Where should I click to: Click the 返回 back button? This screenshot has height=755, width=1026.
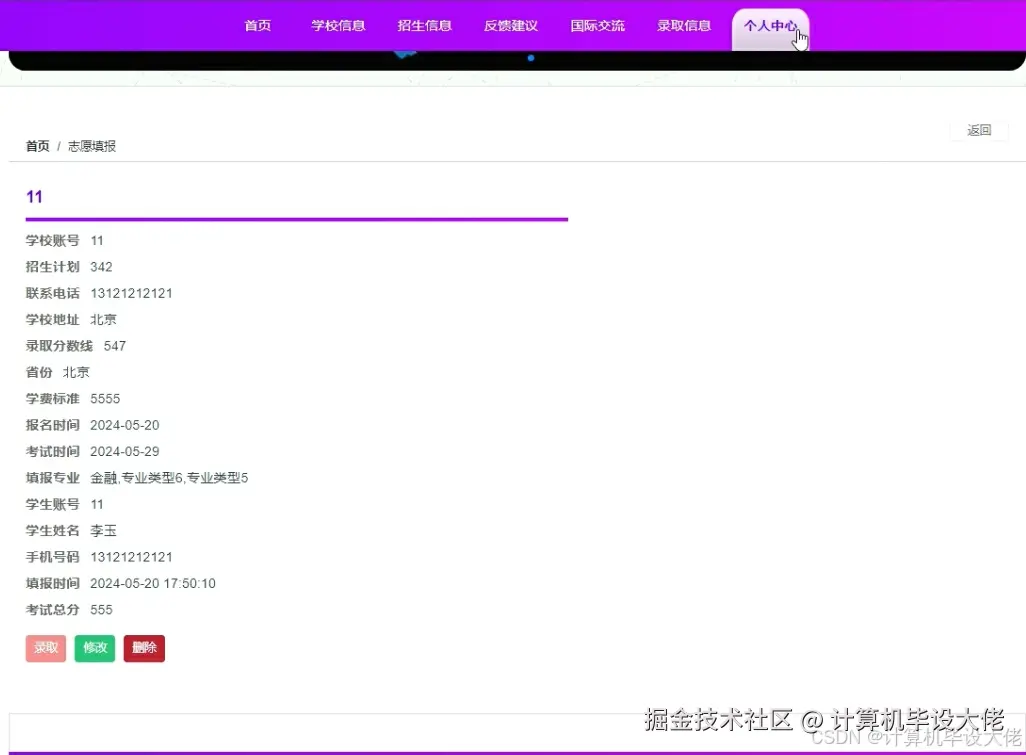pos(979,130)
